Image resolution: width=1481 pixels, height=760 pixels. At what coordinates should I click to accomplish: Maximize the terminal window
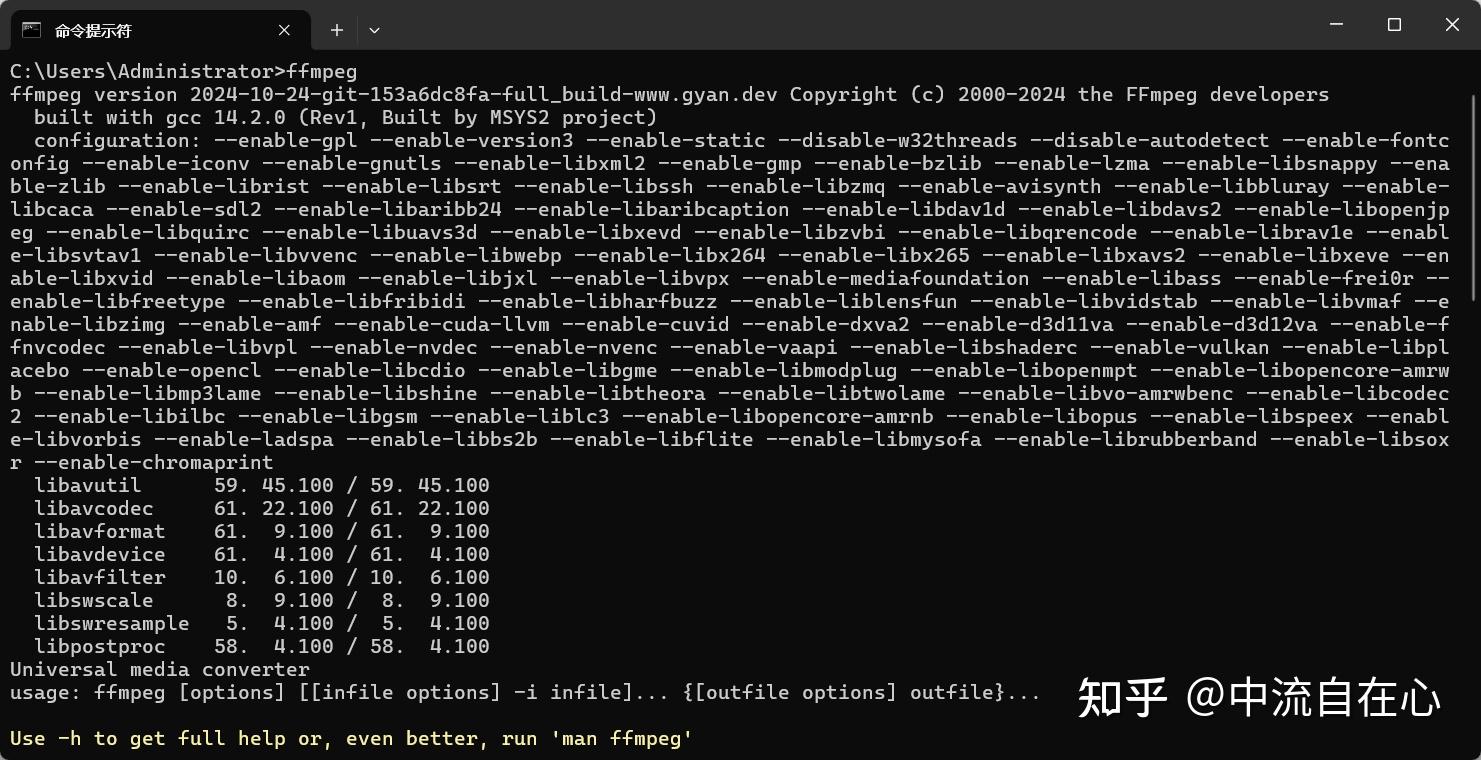[x=1394, y=25]
